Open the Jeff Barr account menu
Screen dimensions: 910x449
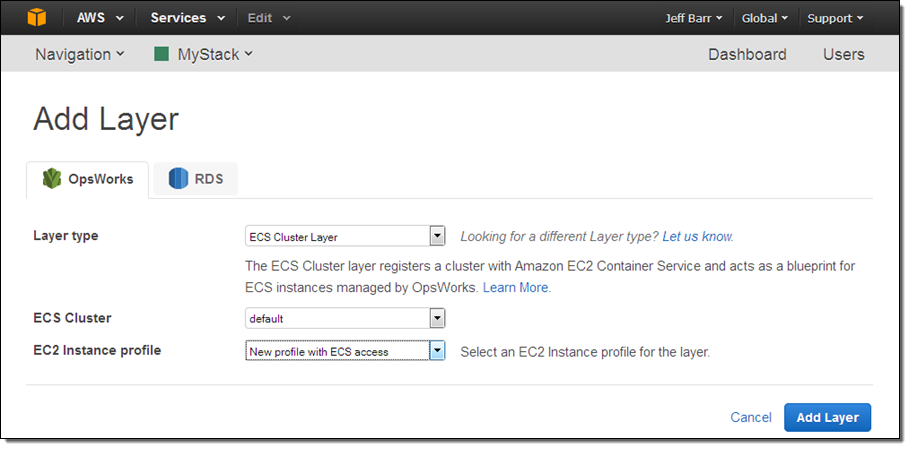point(693,18)
